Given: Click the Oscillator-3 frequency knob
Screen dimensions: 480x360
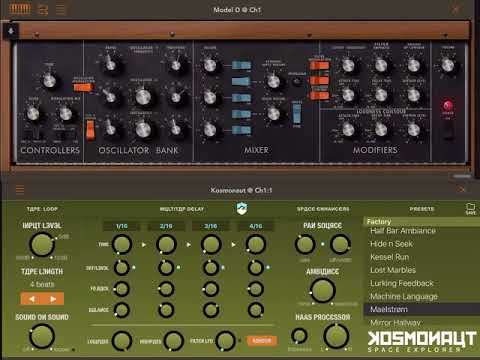Looking at the screenshot, I should click(x=143, y=129).
